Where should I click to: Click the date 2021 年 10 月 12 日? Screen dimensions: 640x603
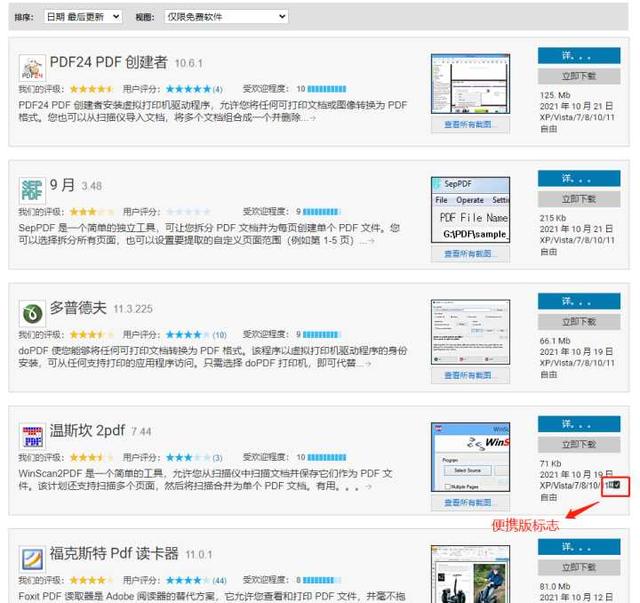(x=576, y=597)
